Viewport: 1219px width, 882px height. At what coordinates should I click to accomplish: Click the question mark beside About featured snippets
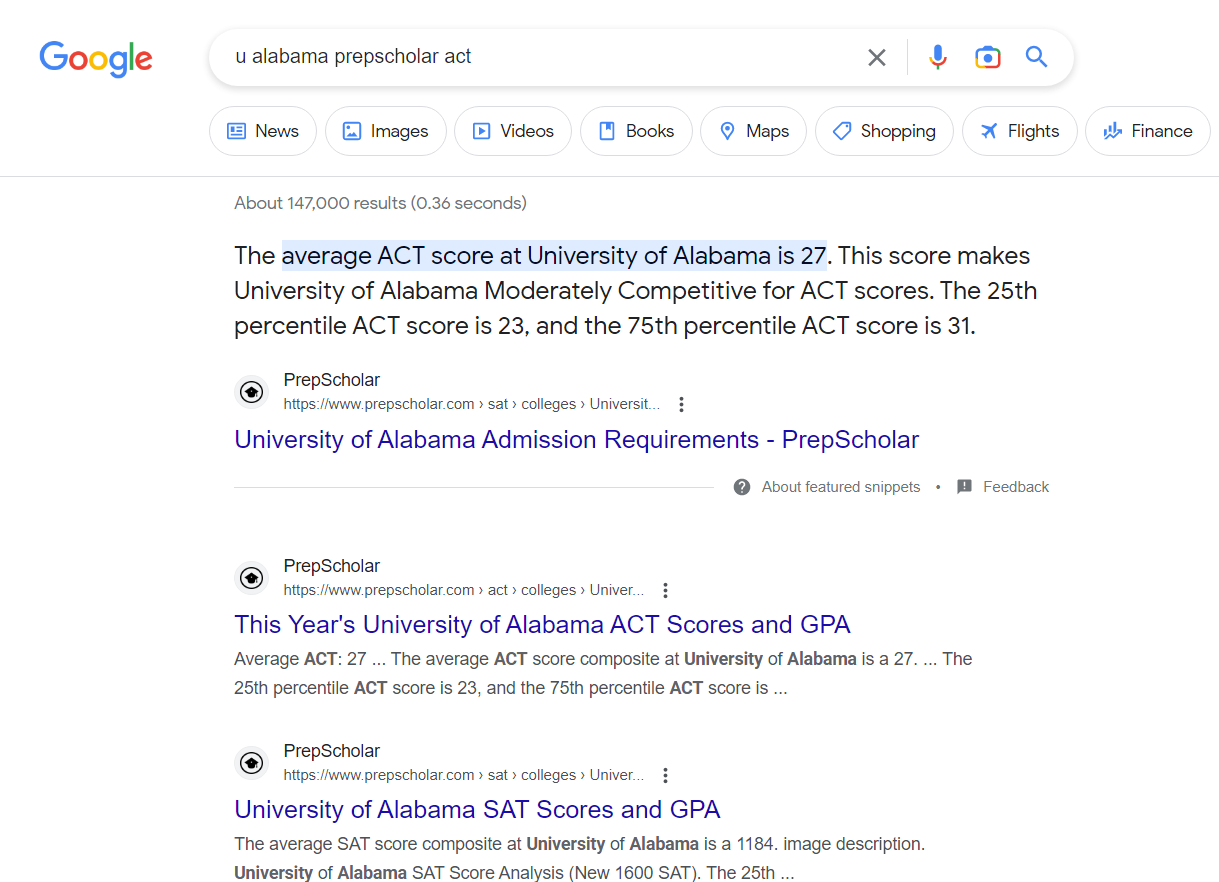click(x=742, y=486)
